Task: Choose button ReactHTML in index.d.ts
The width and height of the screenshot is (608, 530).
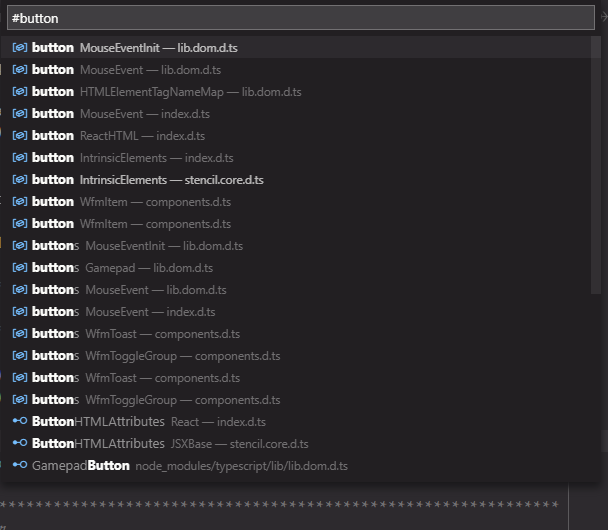Action: pyautogui.click(x=301, y=136)
